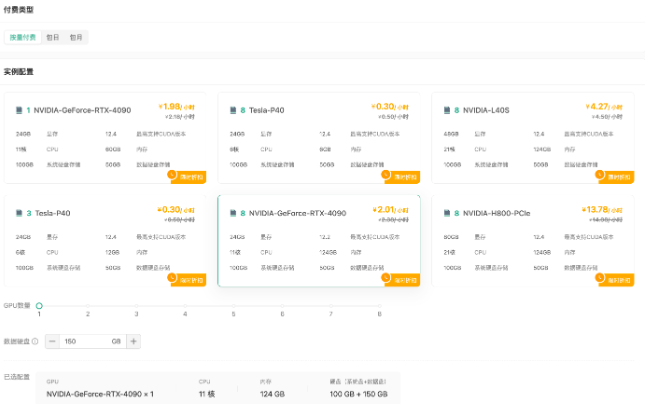
Task: Click the discount badge on Tesla-P40 card with 8 available
Action: tap(401, 176)
